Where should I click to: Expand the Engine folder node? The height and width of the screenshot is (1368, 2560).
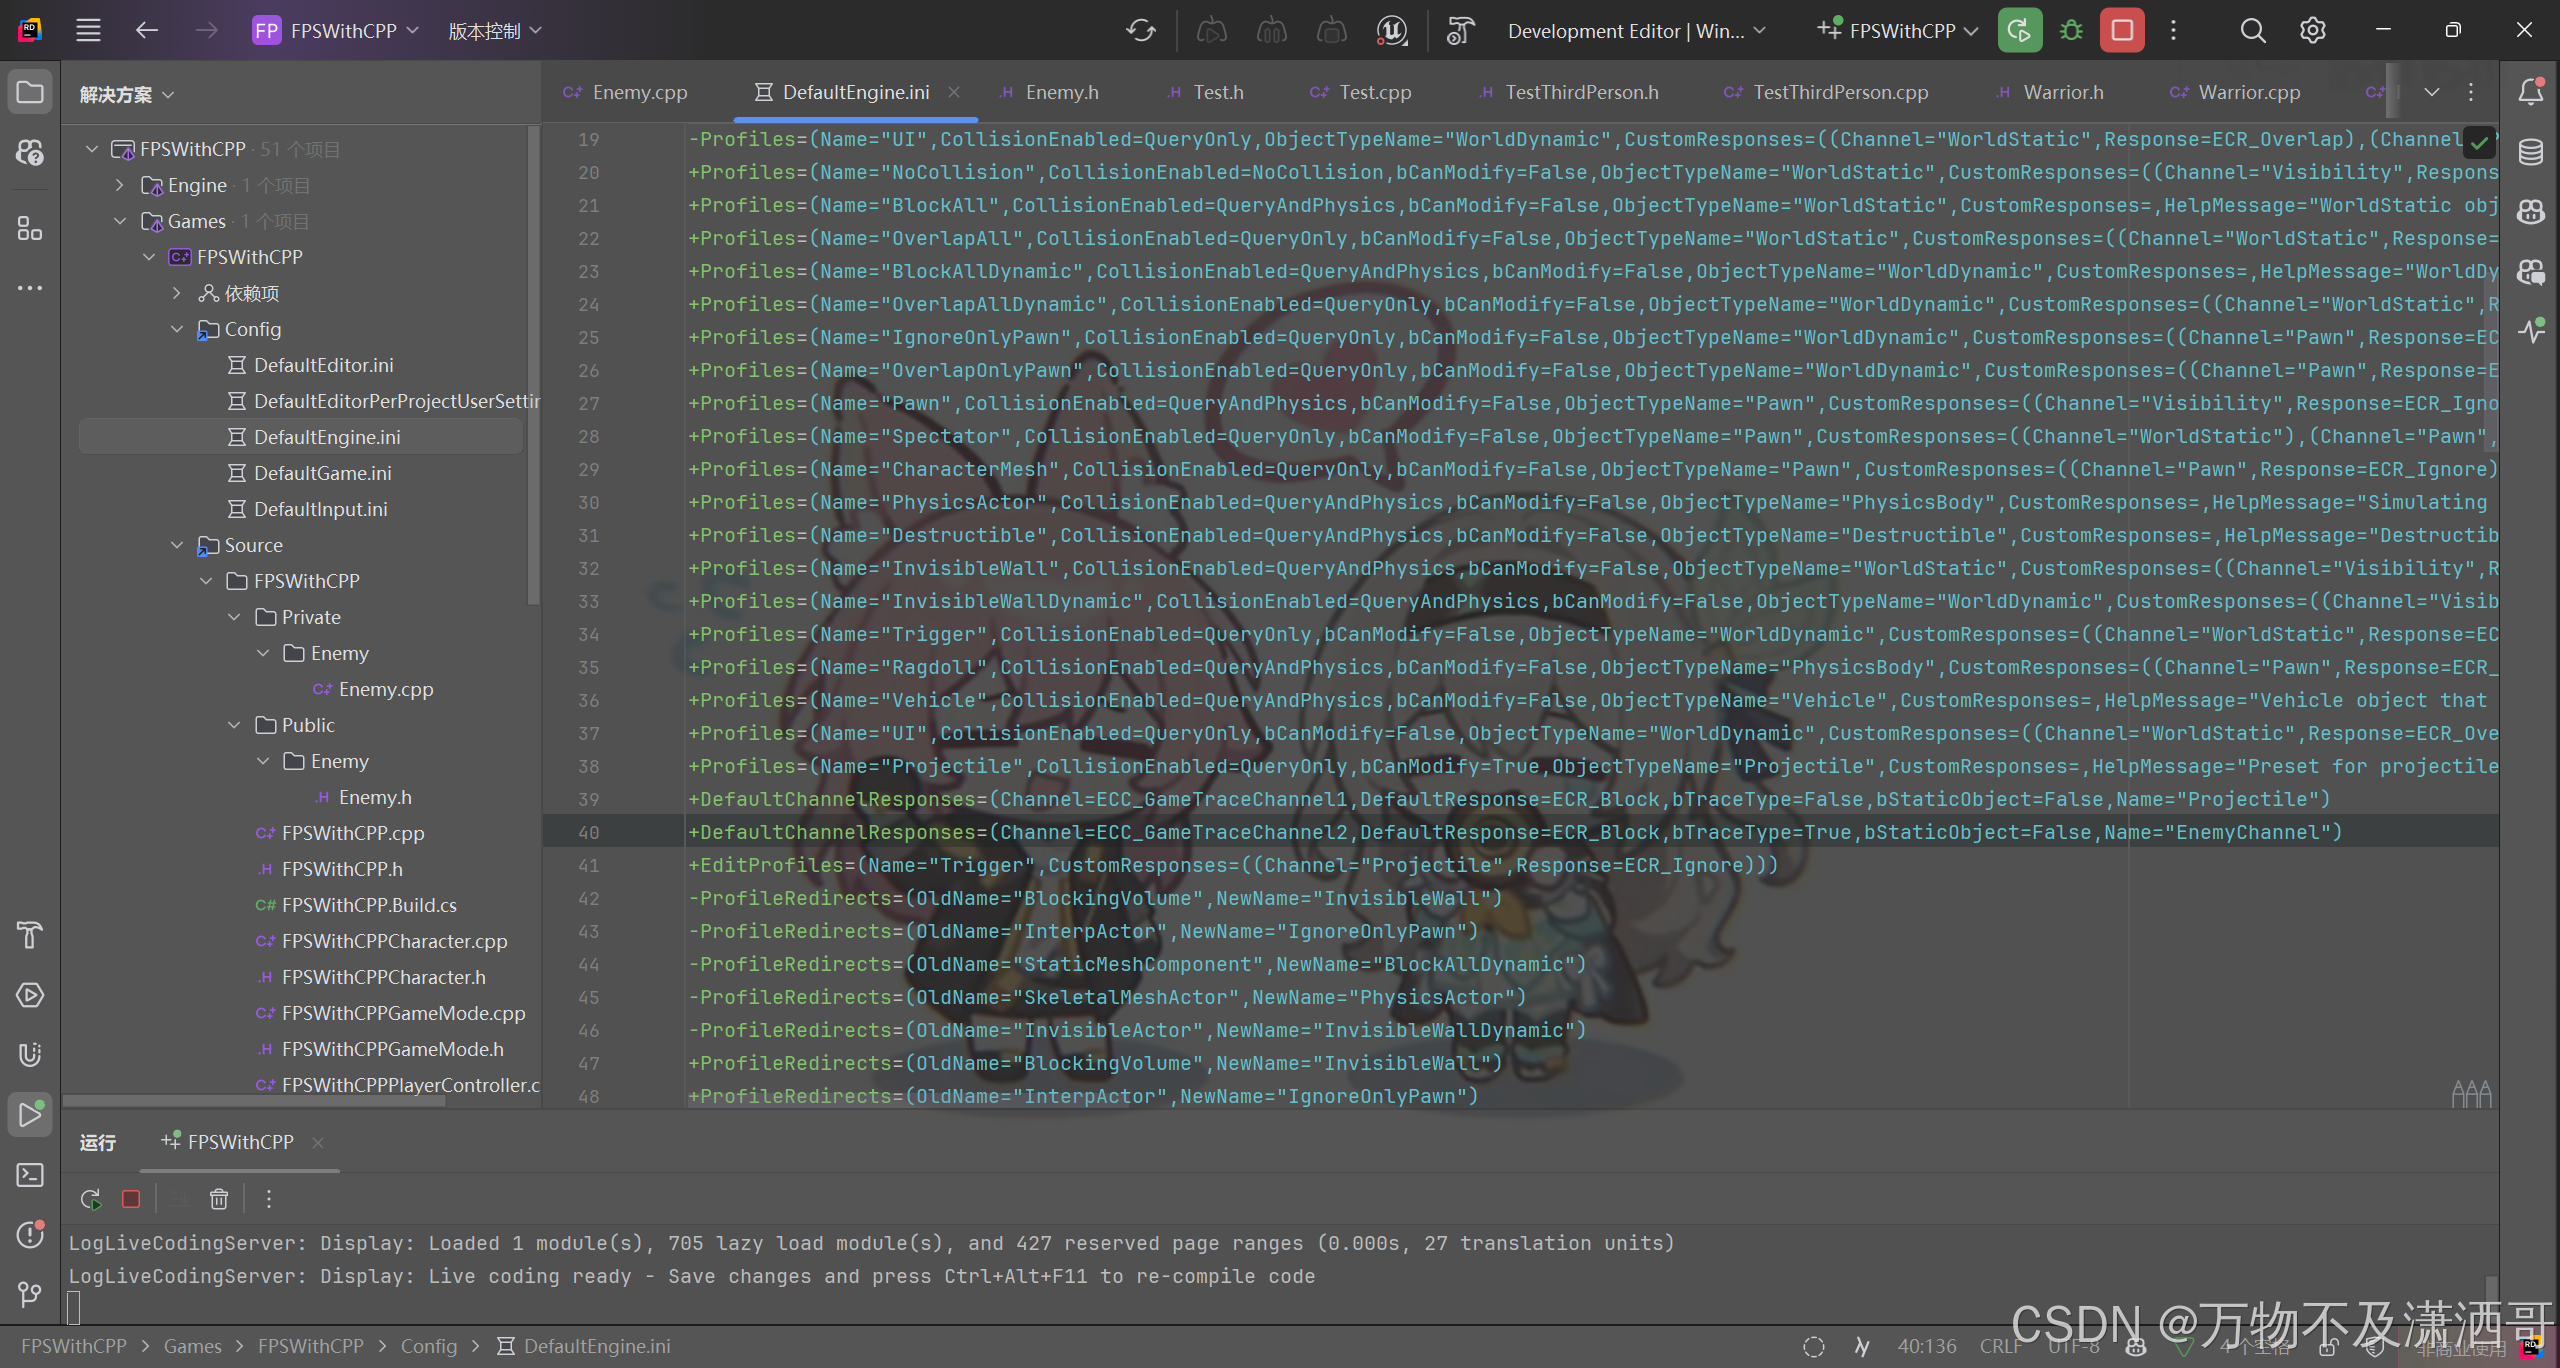click(120, 185)
